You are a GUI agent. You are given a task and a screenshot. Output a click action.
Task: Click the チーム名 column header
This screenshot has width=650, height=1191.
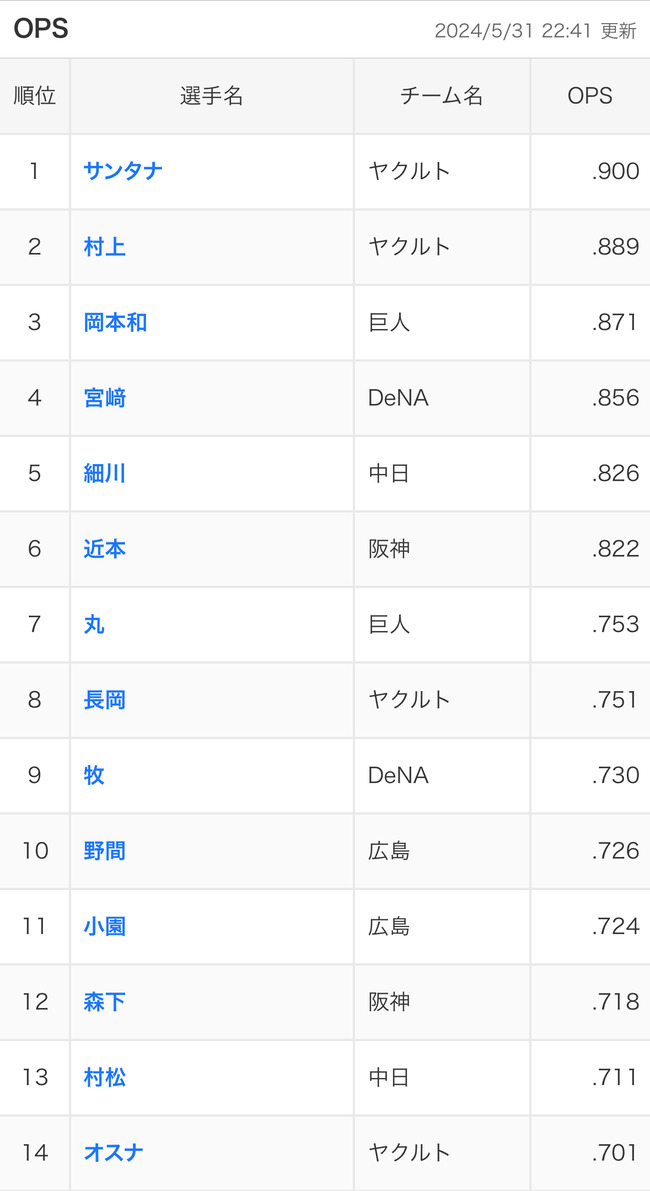click(x=441, y=95)
